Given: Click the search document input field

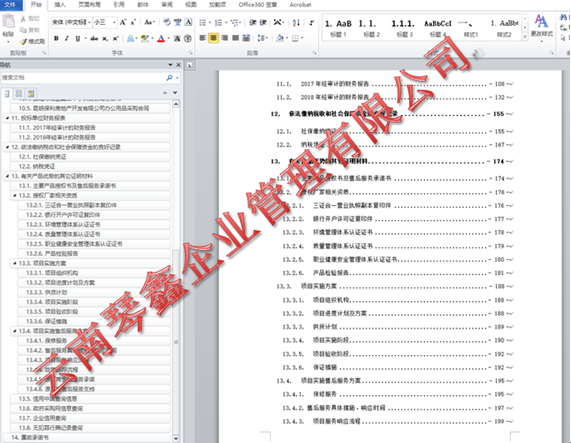Looking at the screenshot, I should [83, 78].
